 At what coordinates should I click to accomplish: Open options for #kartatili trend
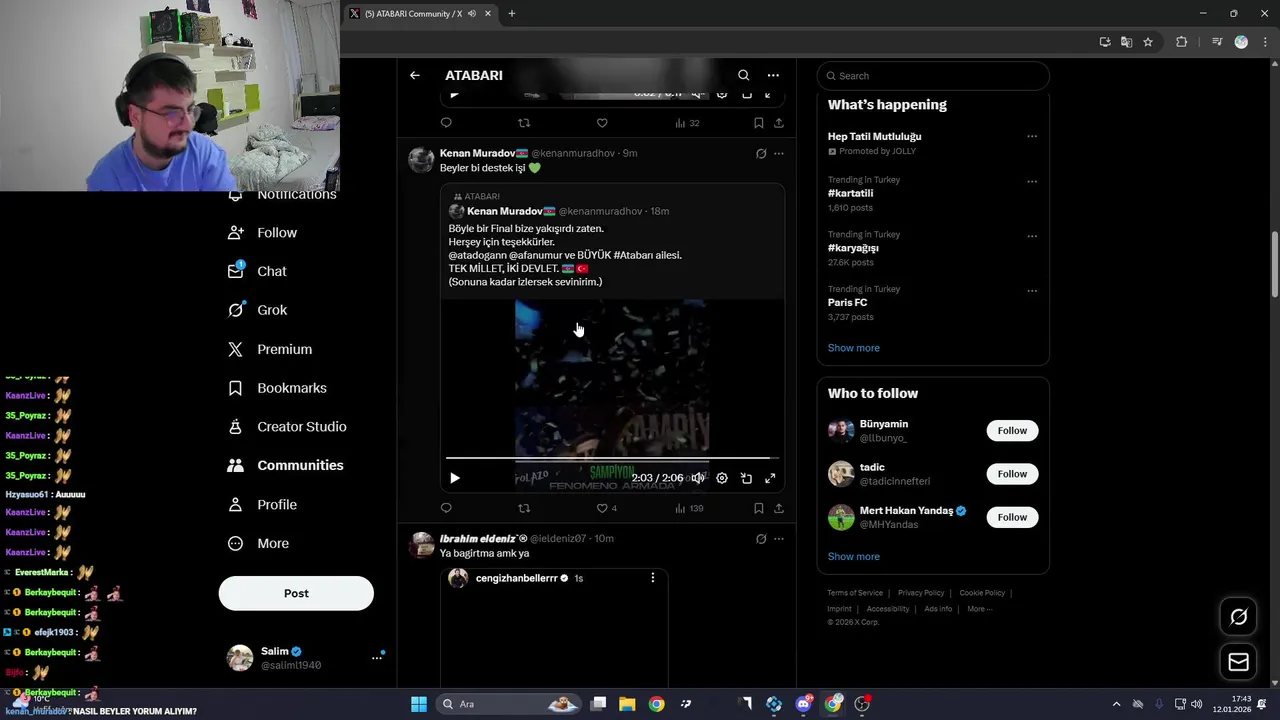click(1032, 181)
